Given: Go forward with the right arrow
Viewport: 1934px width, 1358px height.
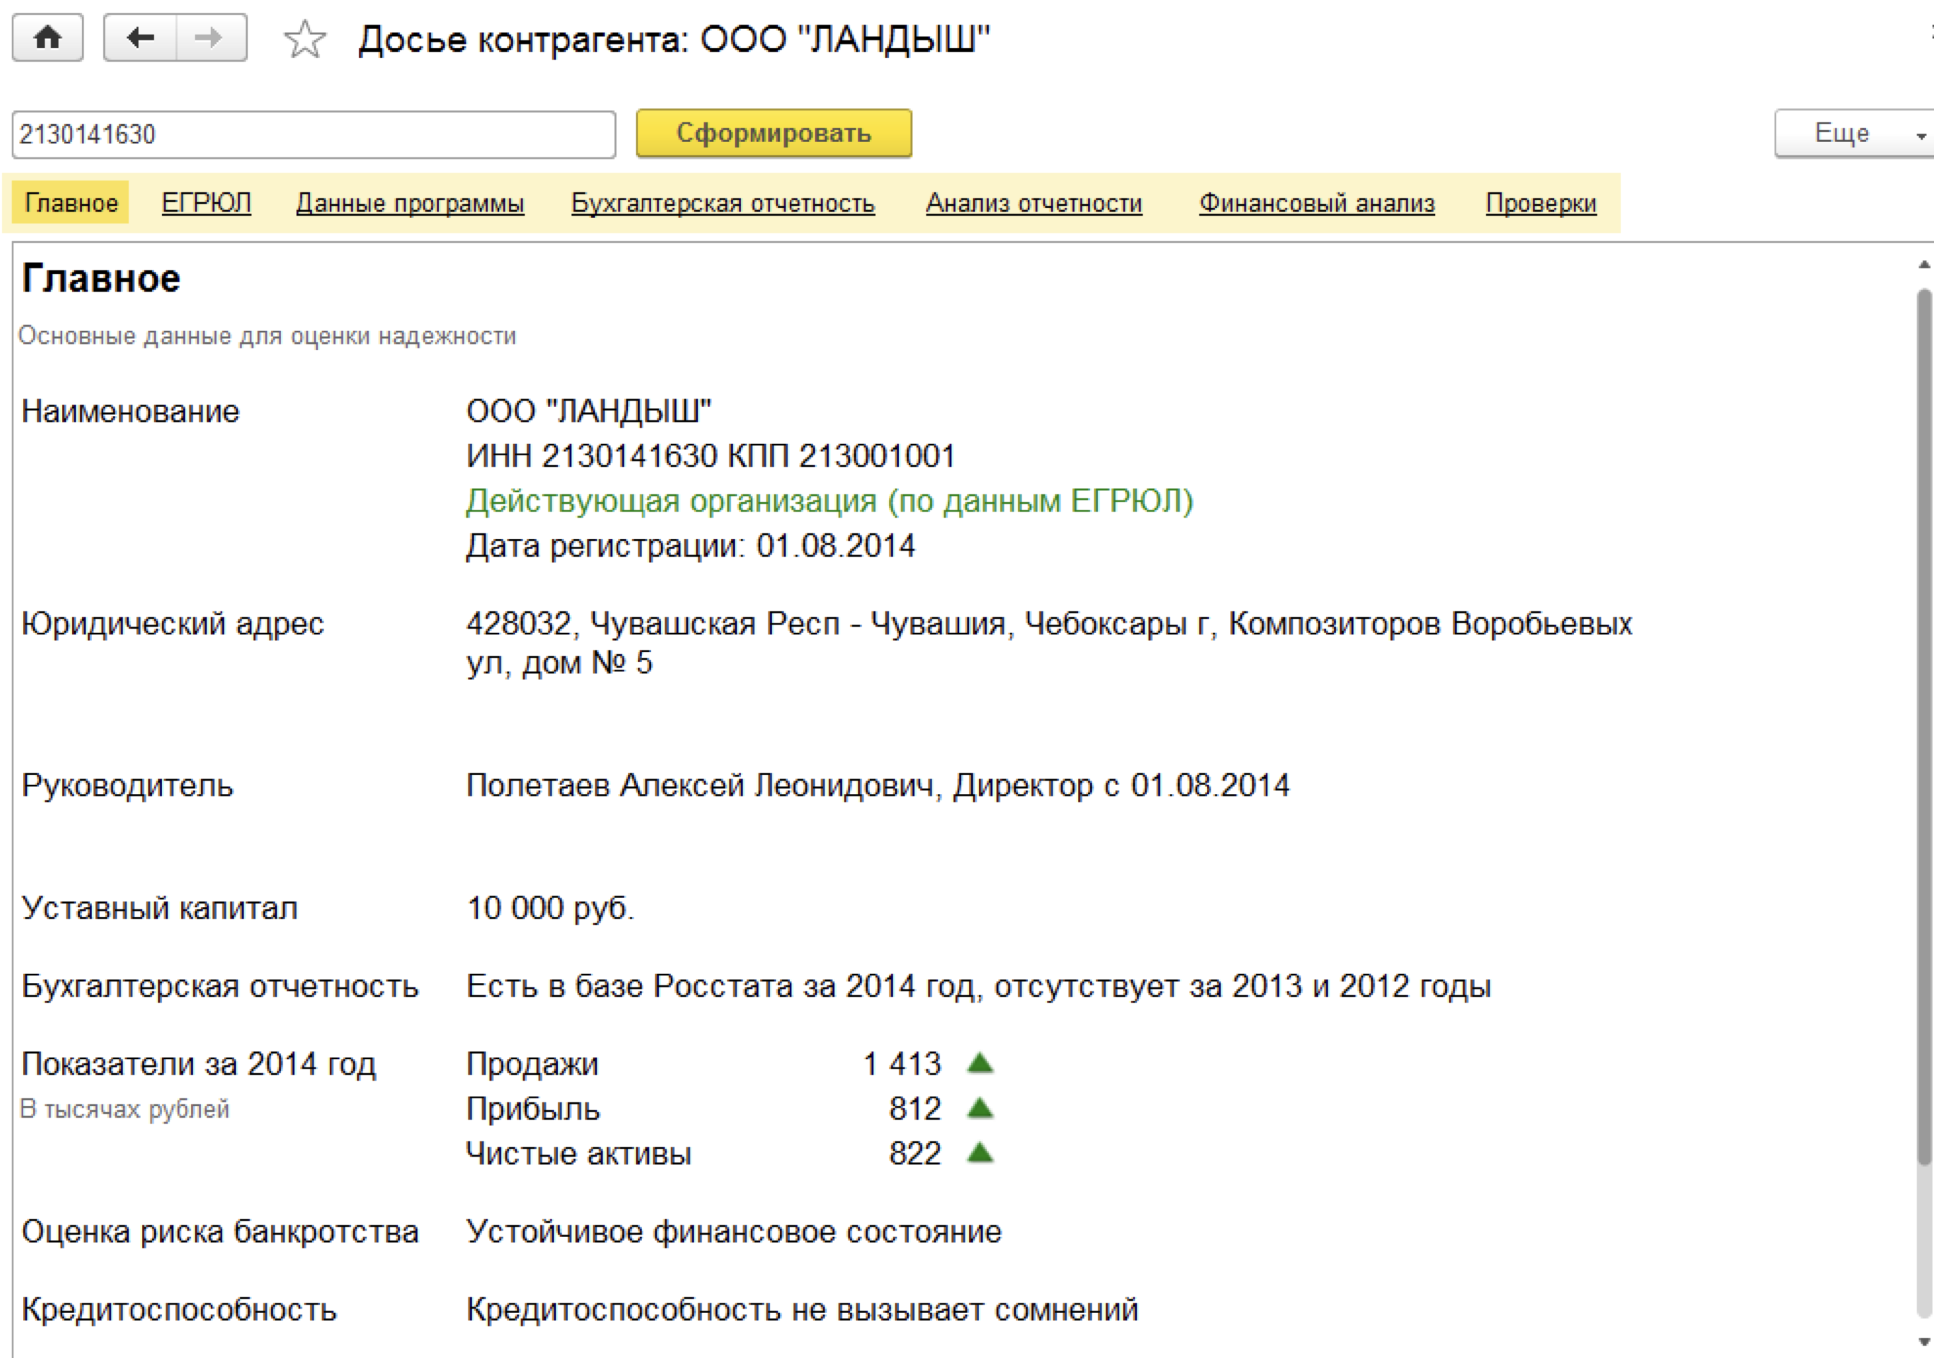Looking at the screenshot, I should (209, 38).
